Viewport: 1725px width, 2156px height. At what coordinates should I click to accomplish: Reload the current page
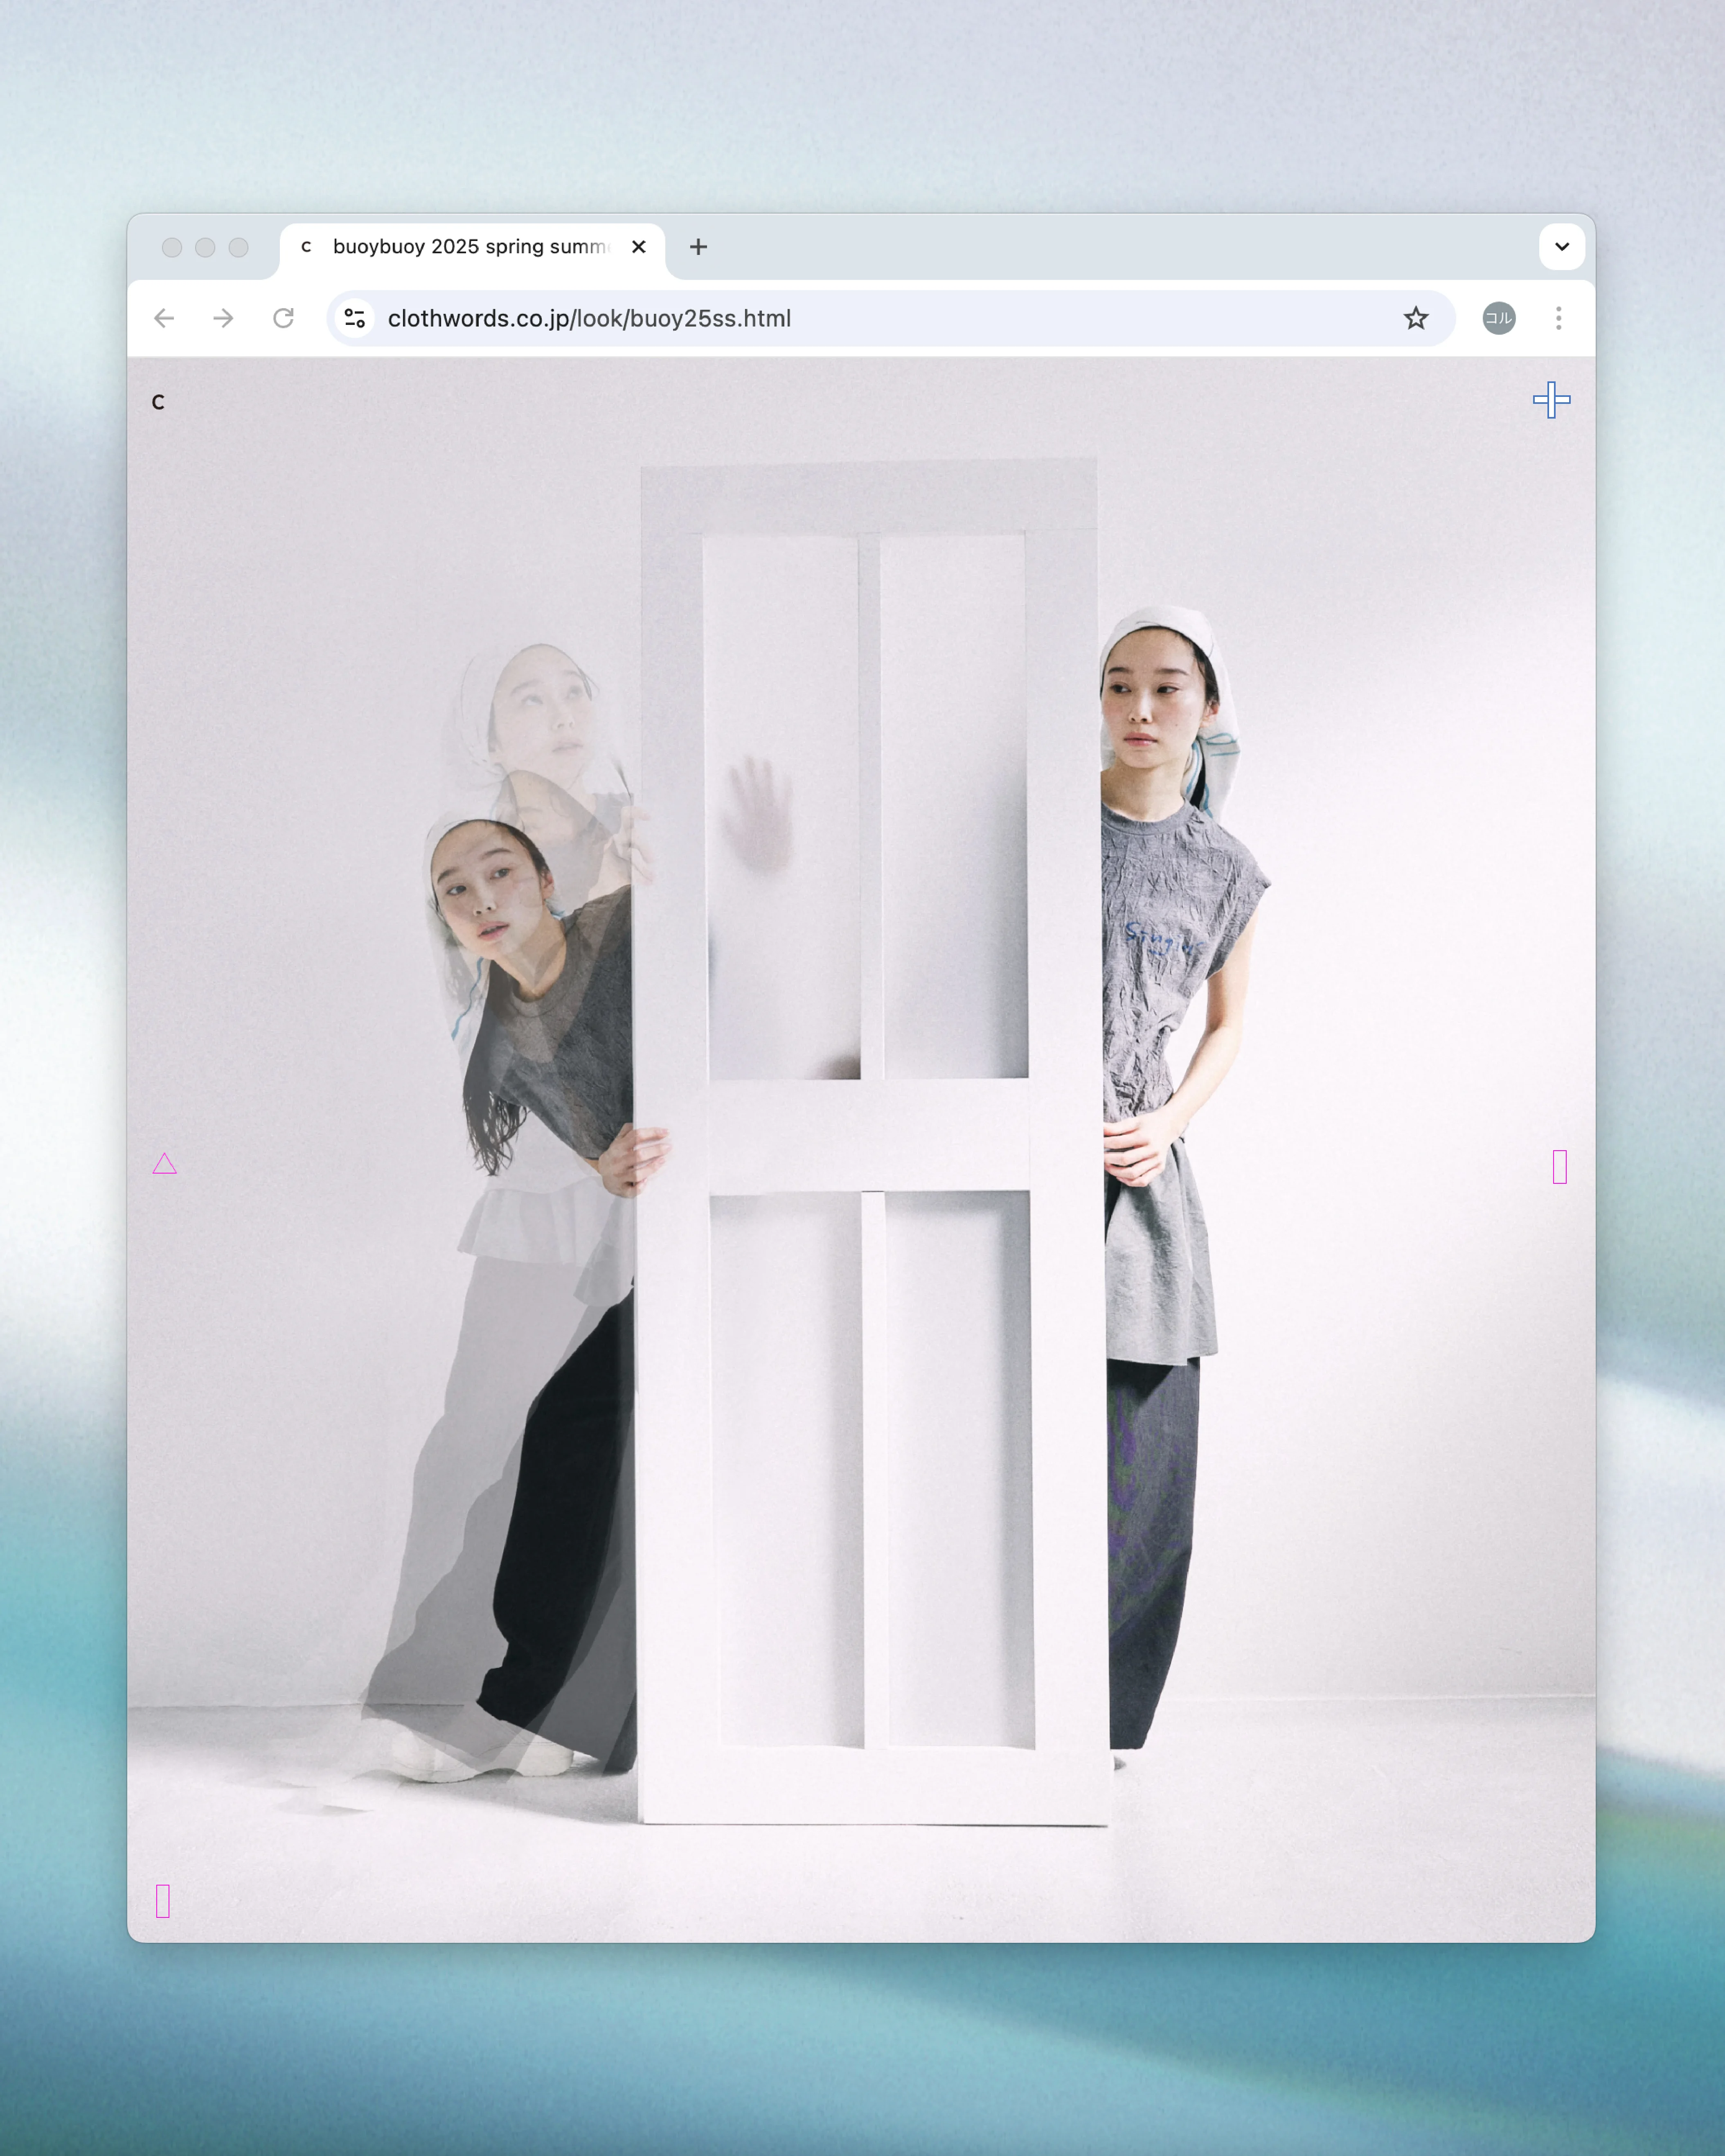click(x=284, y=318)
